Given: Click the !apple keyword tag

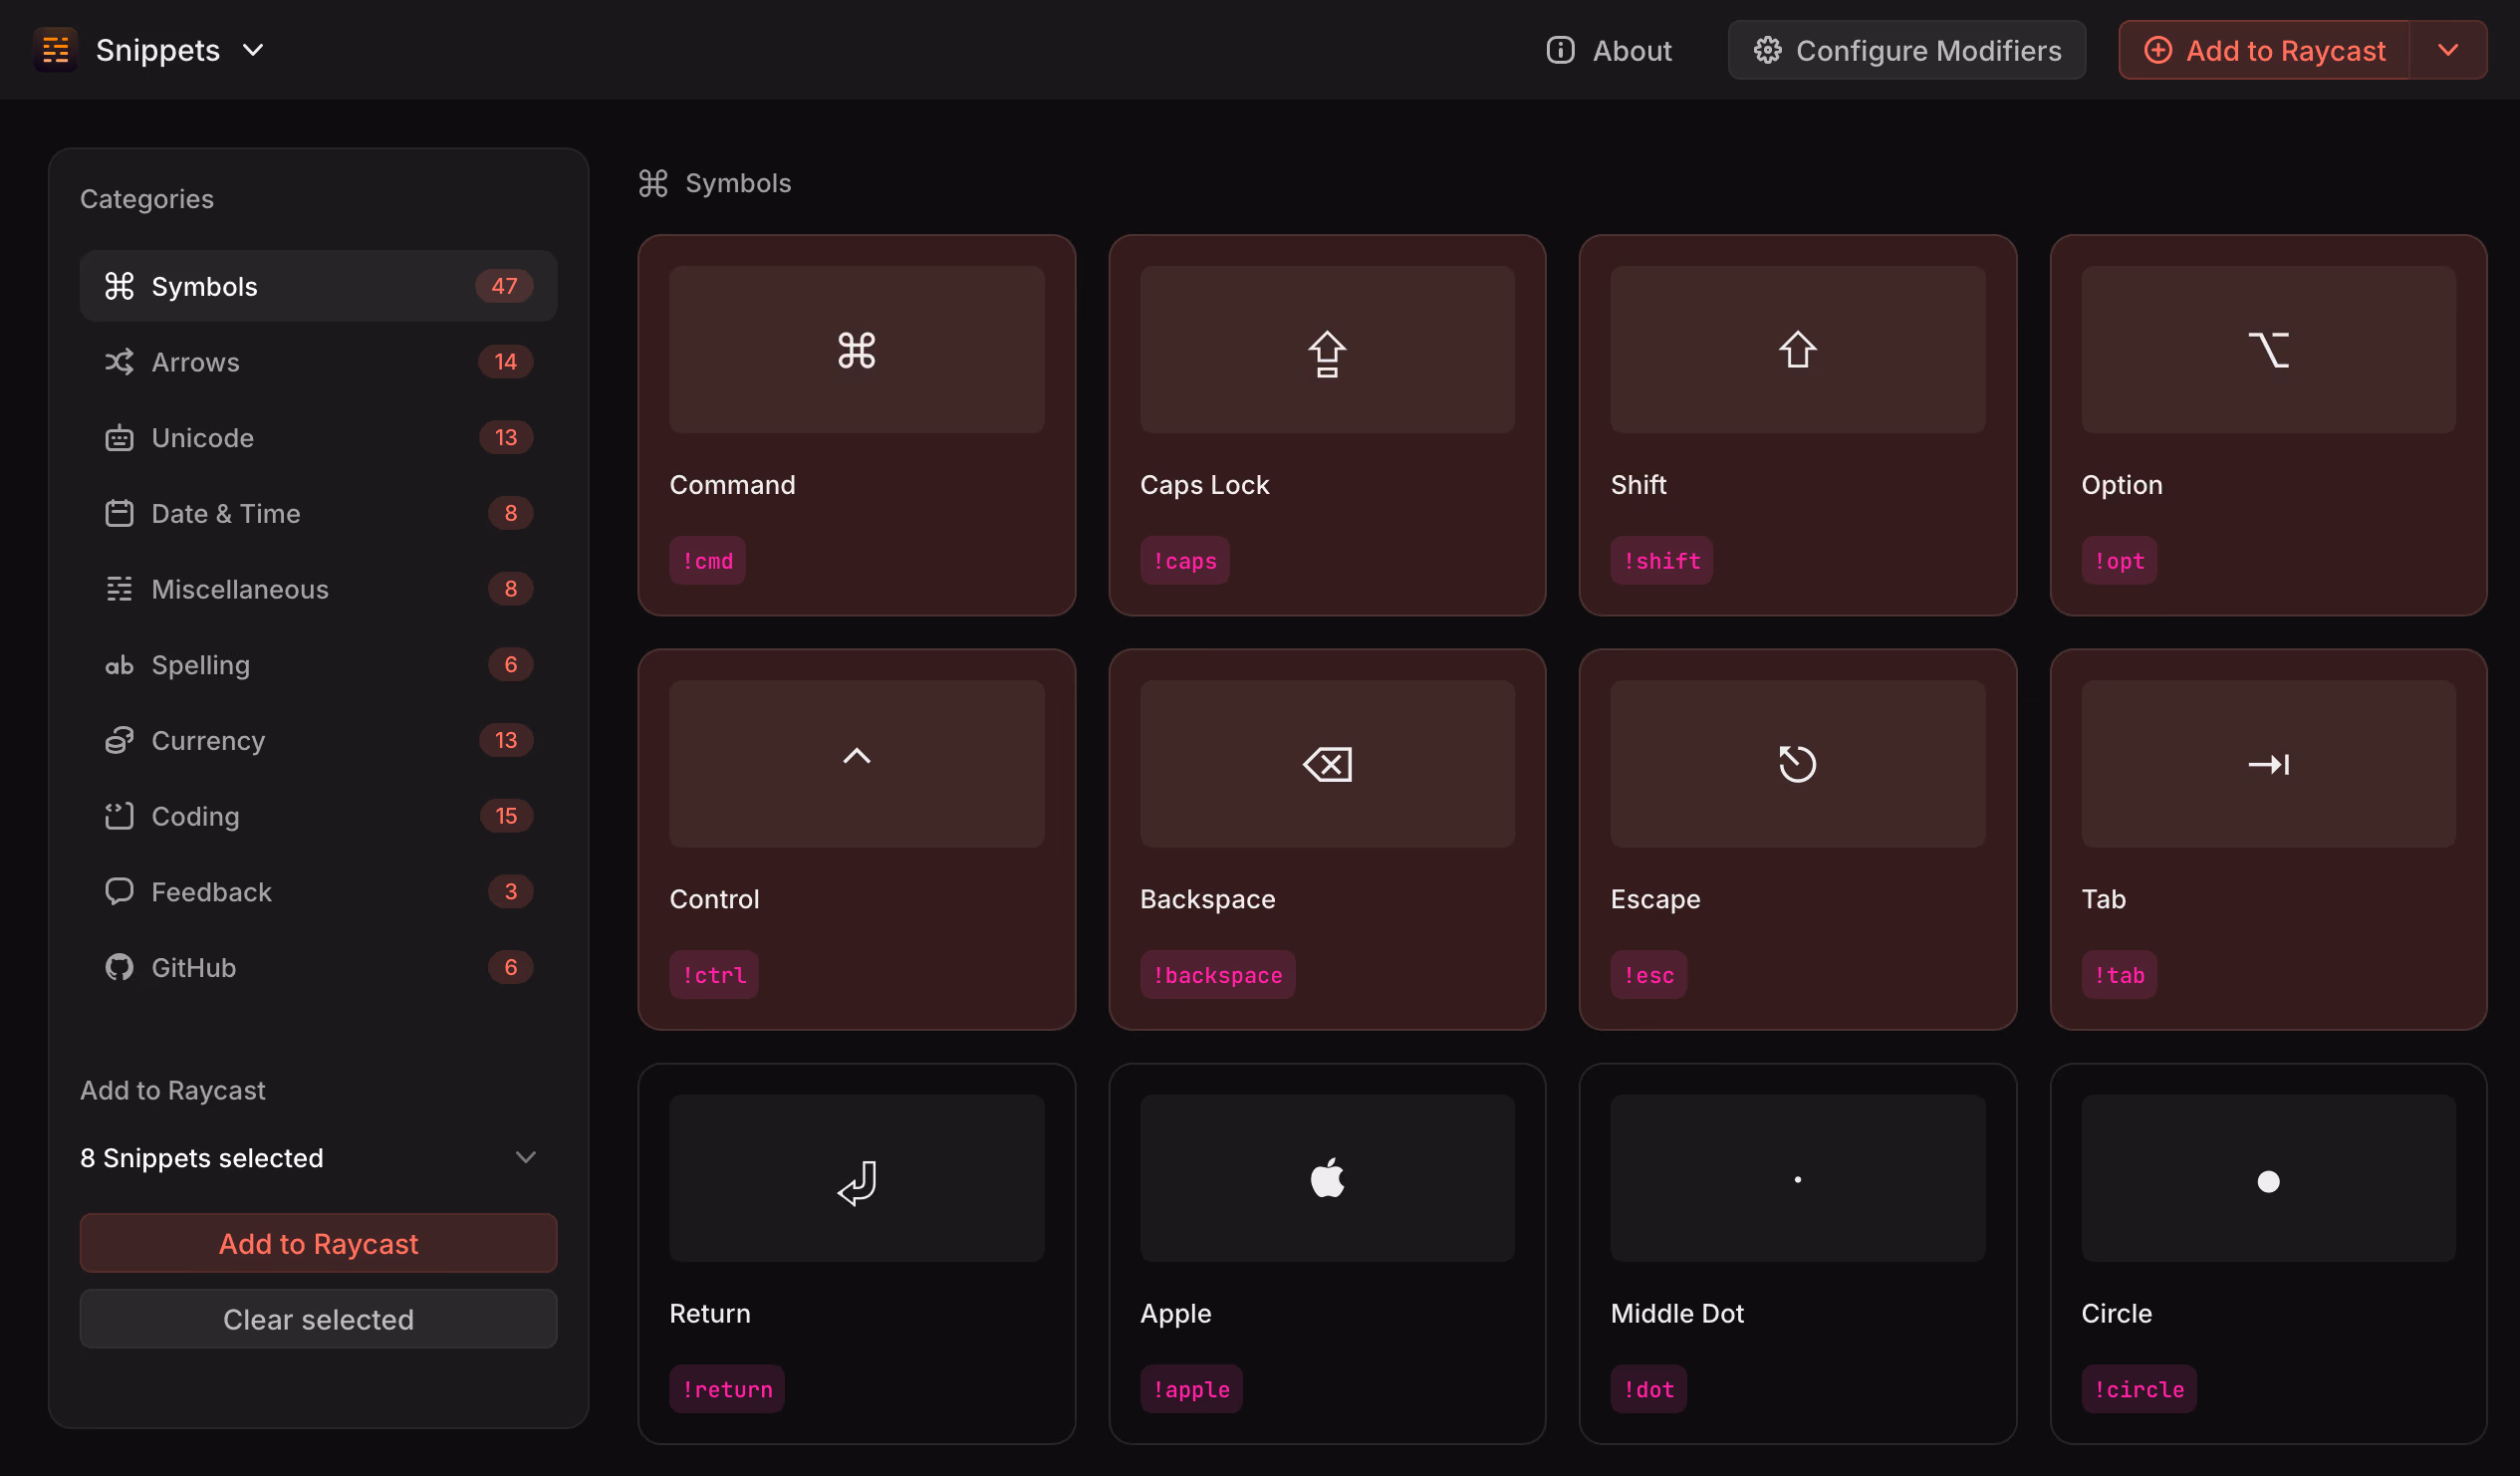Looking at the screenshot, I should coord(1191,1389).
